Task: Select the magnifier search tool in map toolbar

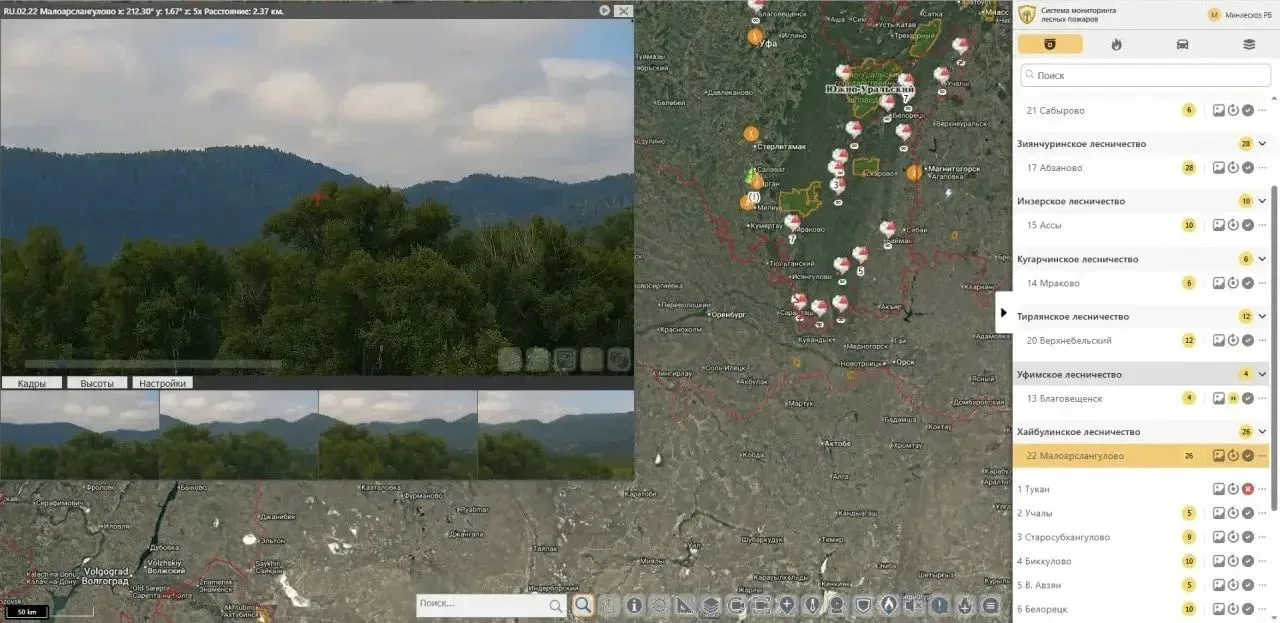Action: [583, 605]
